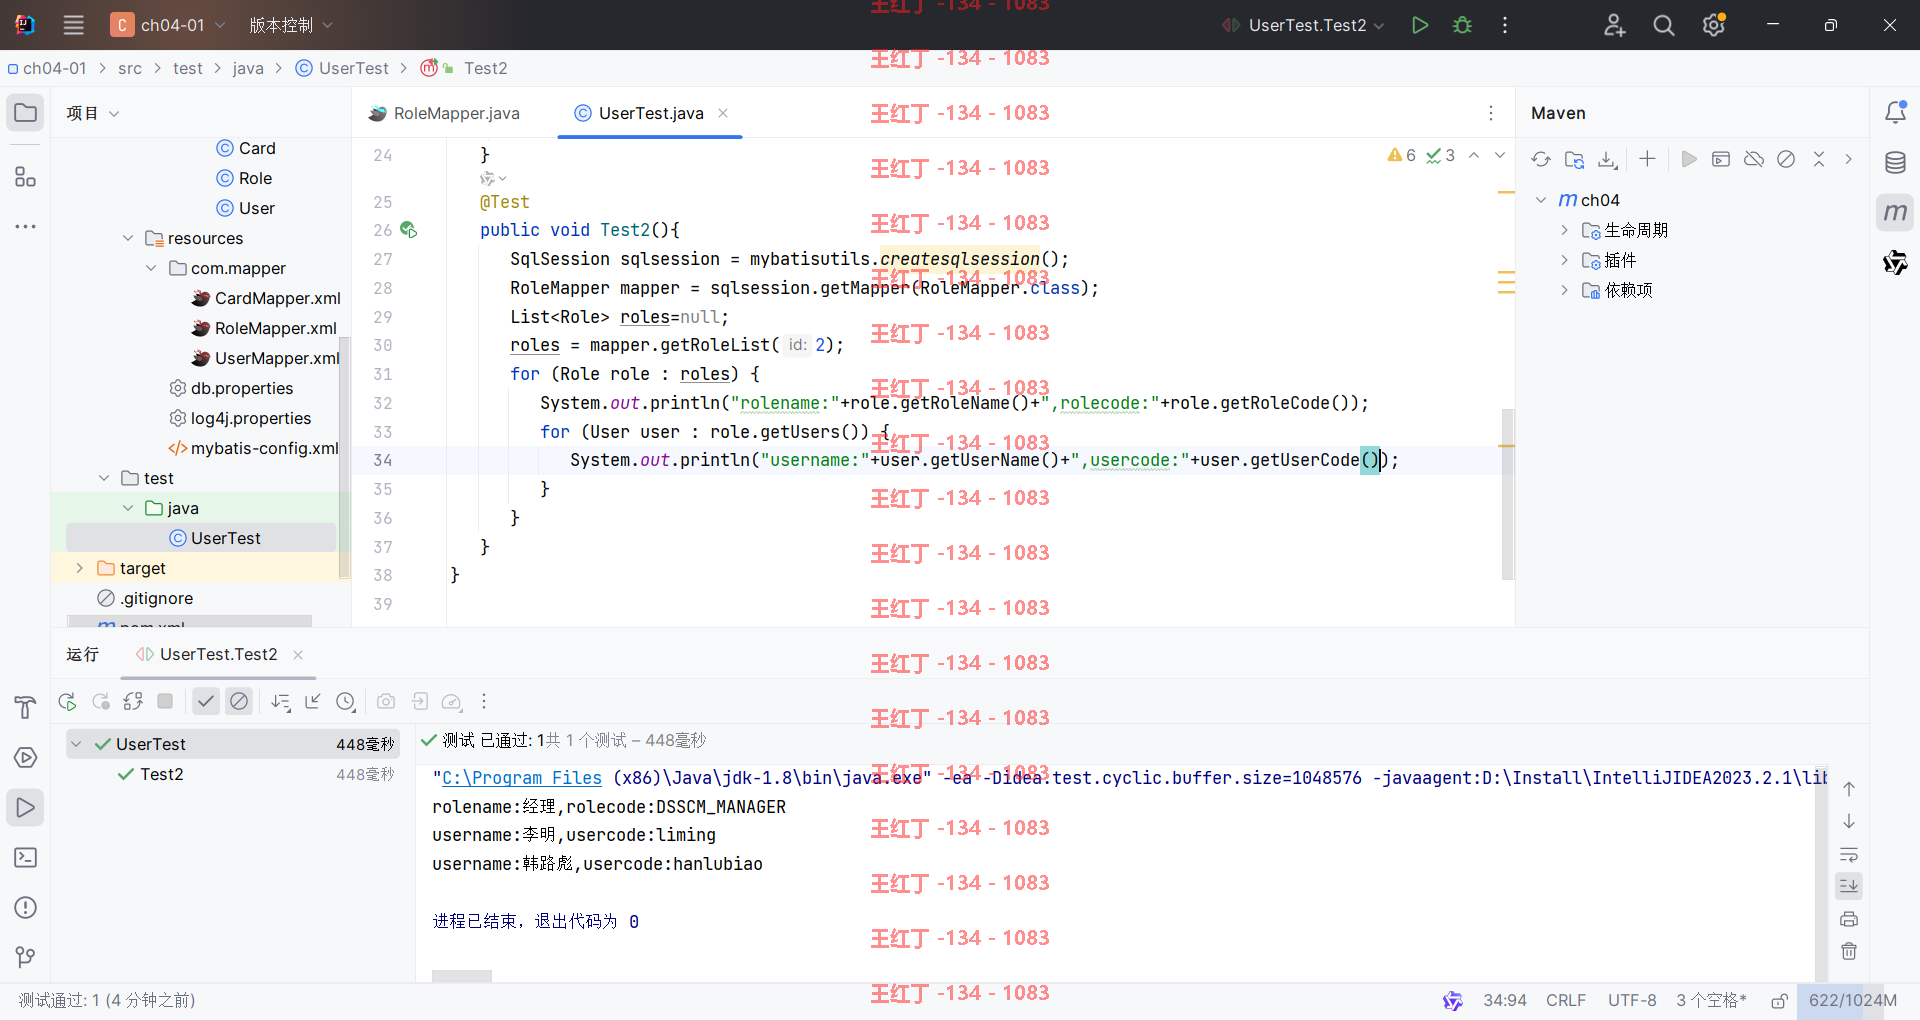Open the Problems tool window icon
Viewport: 1920px width, 1020px height.
(x=26, y=908)
